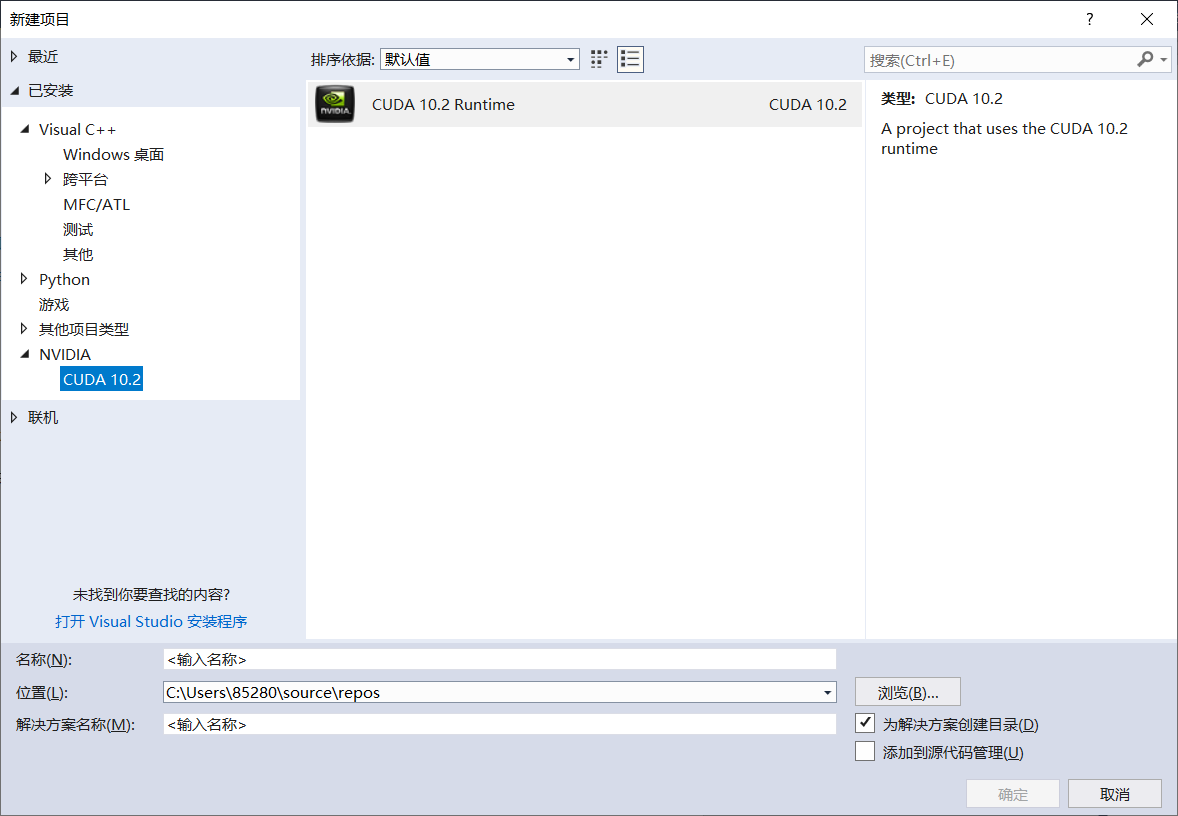Image resolution: width=1178 pixels, height=816 pixels.
Task: Expand the 跨平台 node
Action: coord(48,179)
